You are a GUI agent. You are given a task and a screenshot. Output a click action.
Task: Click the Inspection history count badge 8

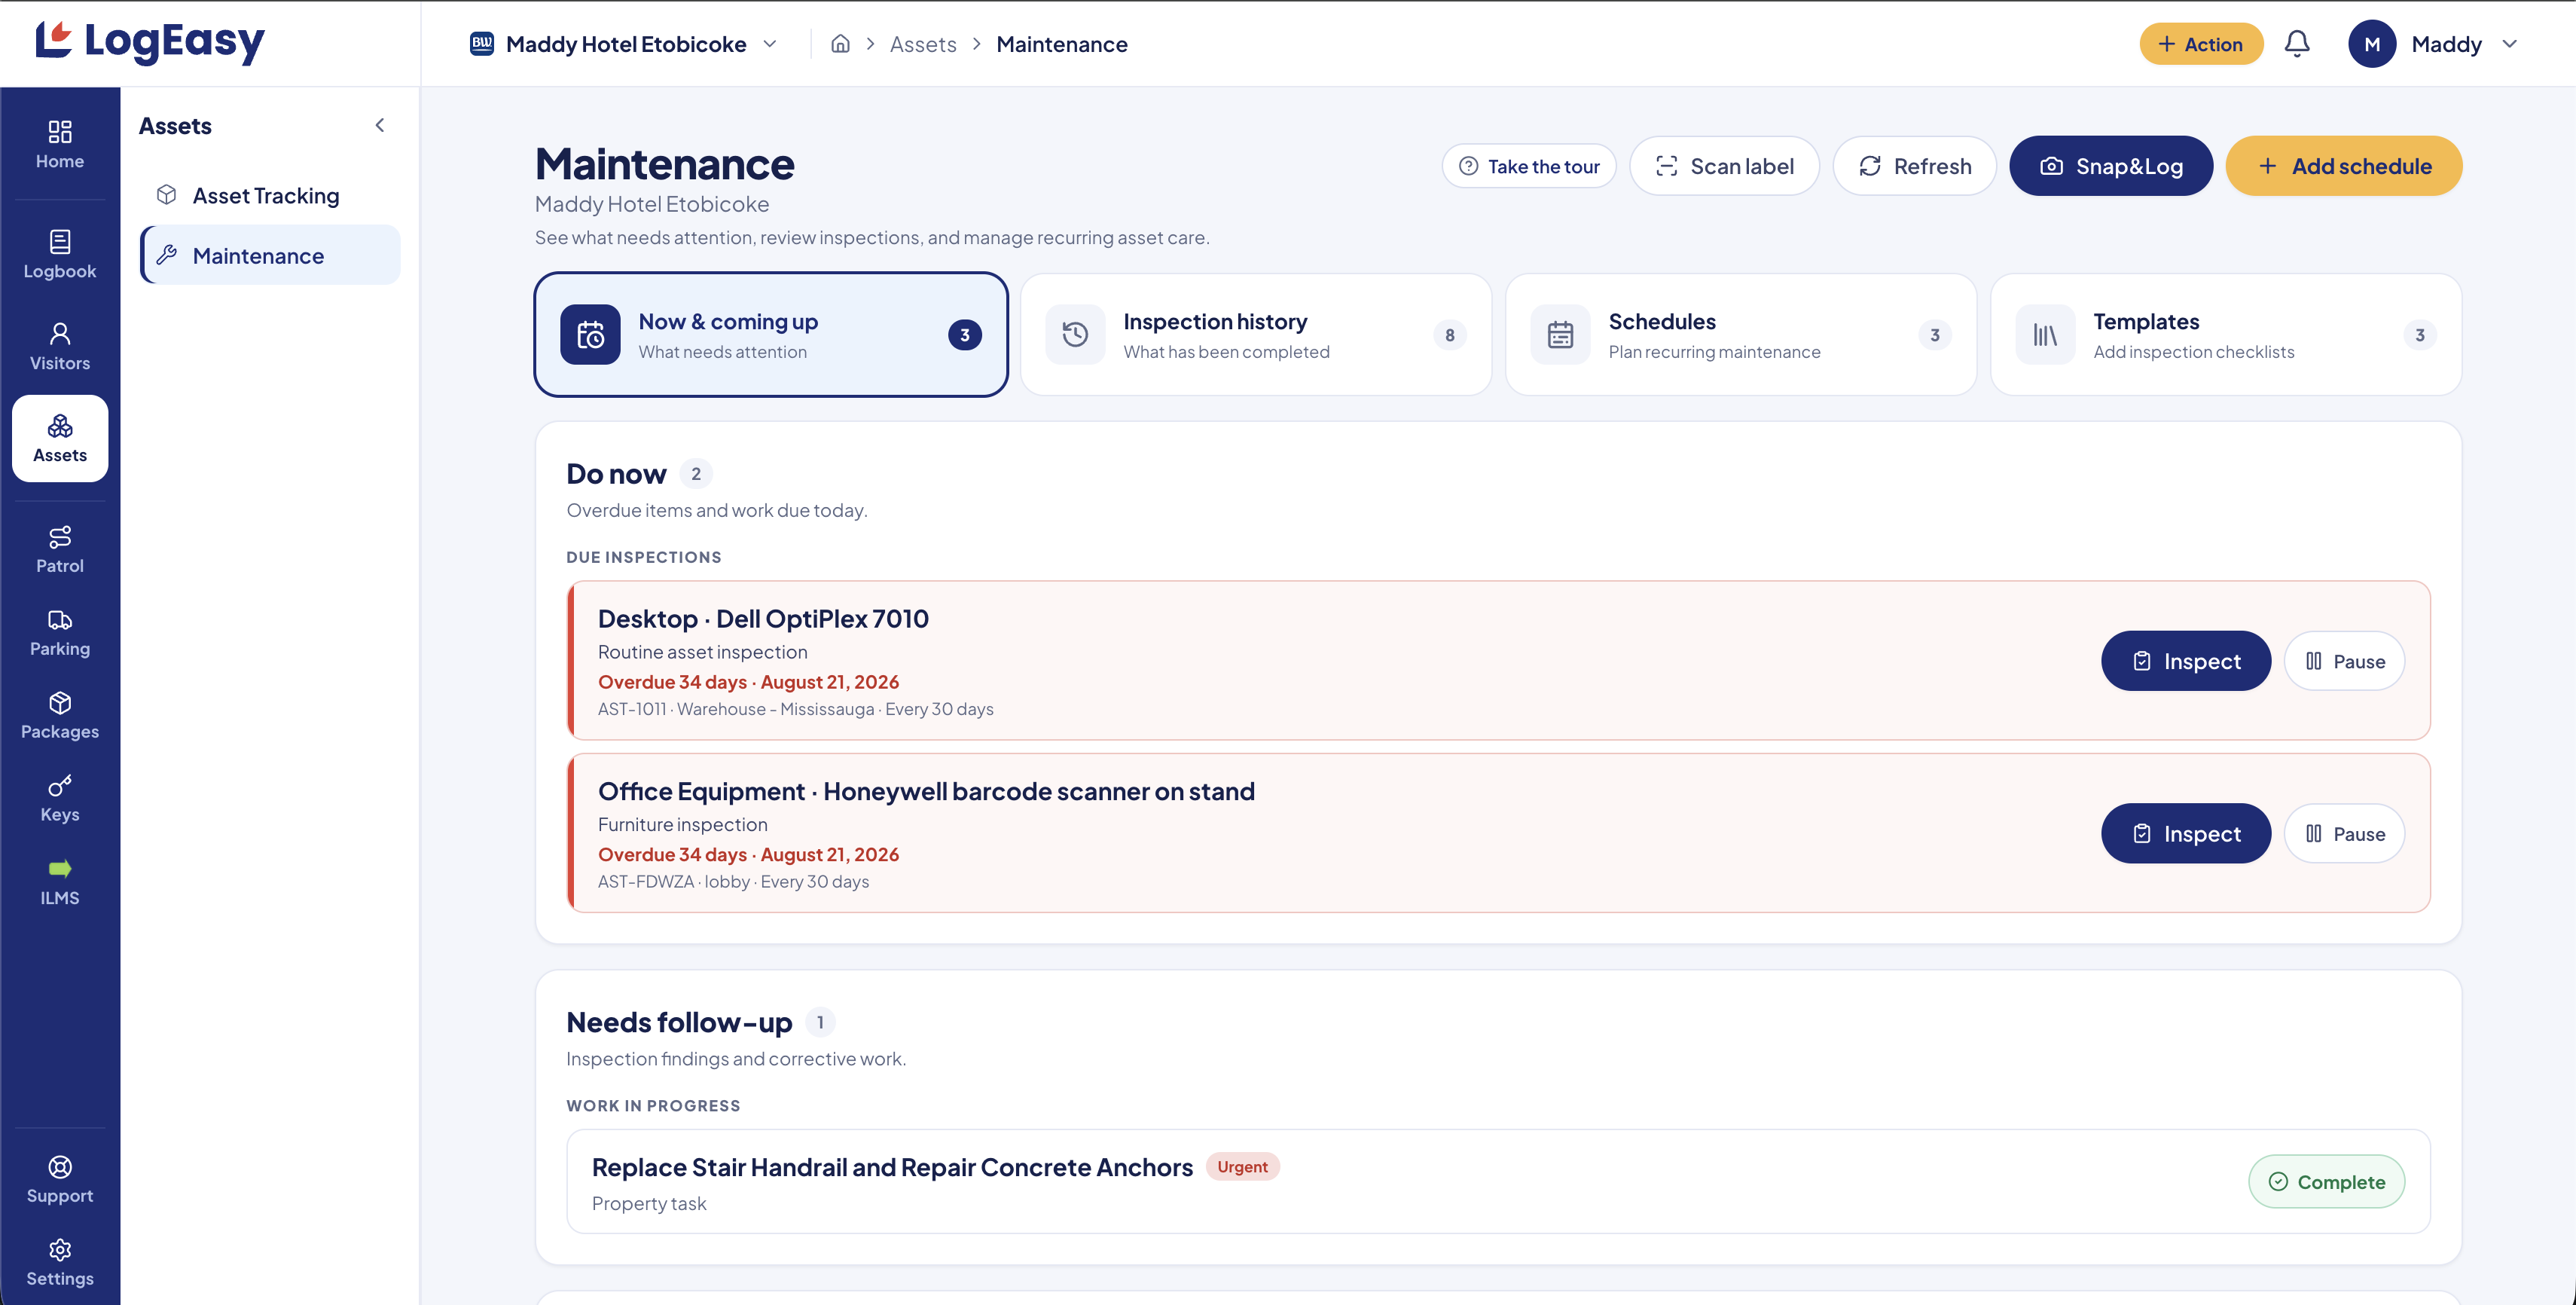[x=1449, y=335]
